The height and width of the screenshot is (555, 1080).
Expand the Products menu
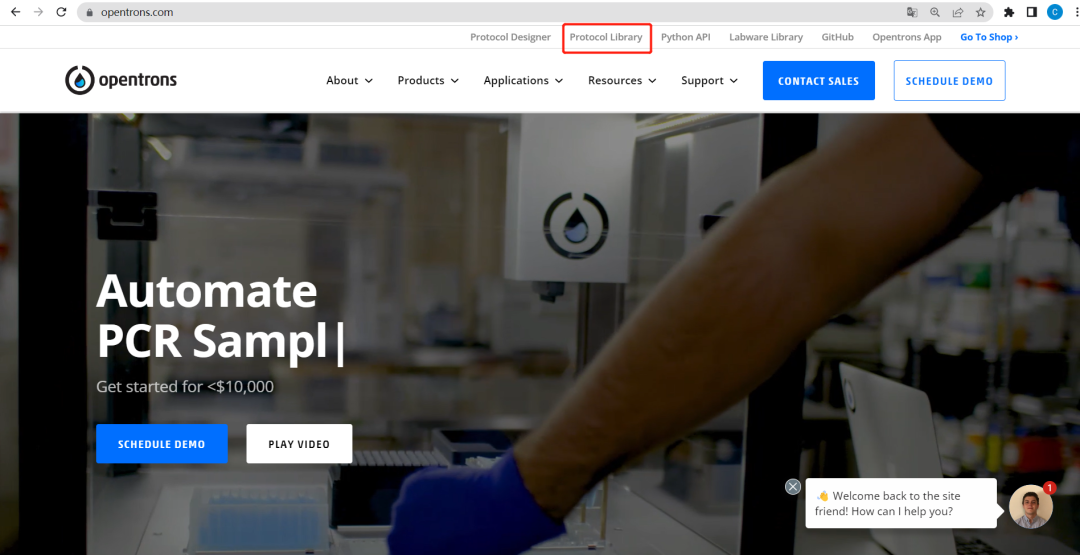[x=428, y=81]
